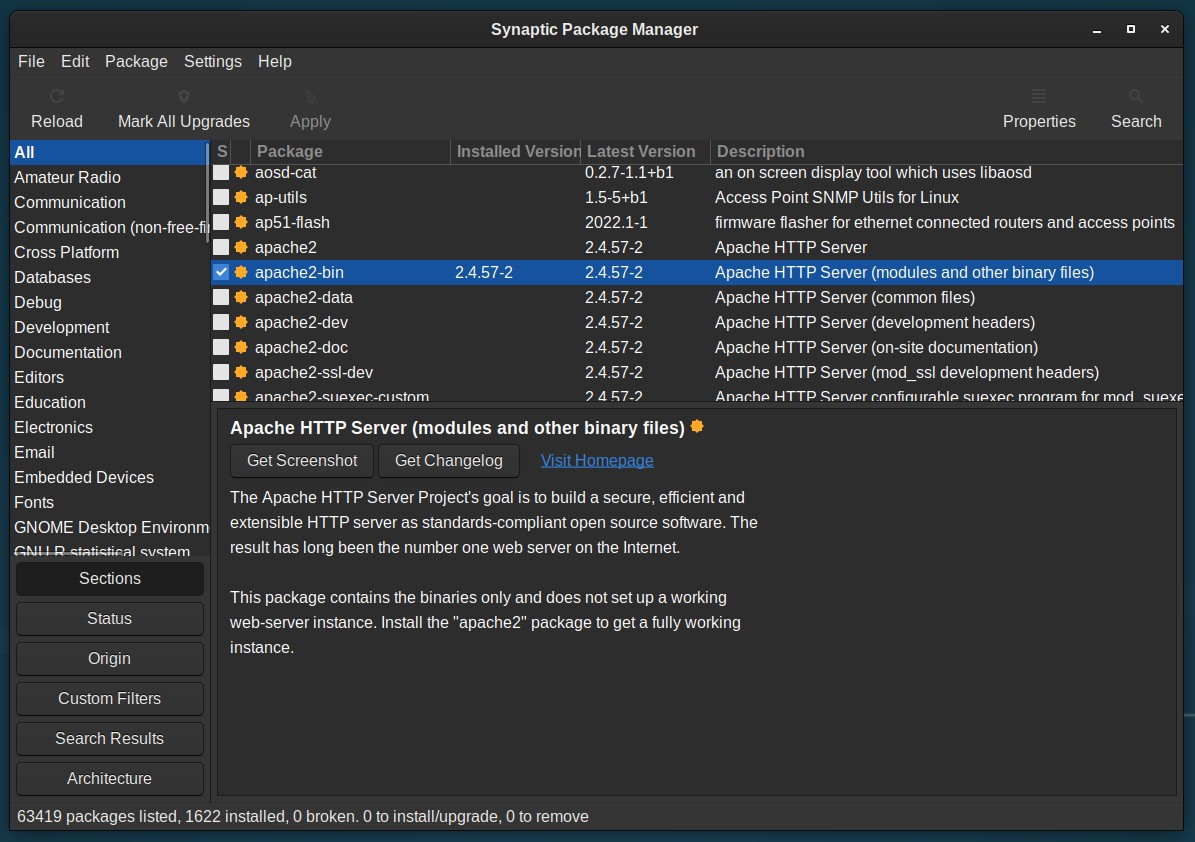This screenshot has width=1195, height=842.
Task: Sort by the Package column header
Action: coord(351,152)
